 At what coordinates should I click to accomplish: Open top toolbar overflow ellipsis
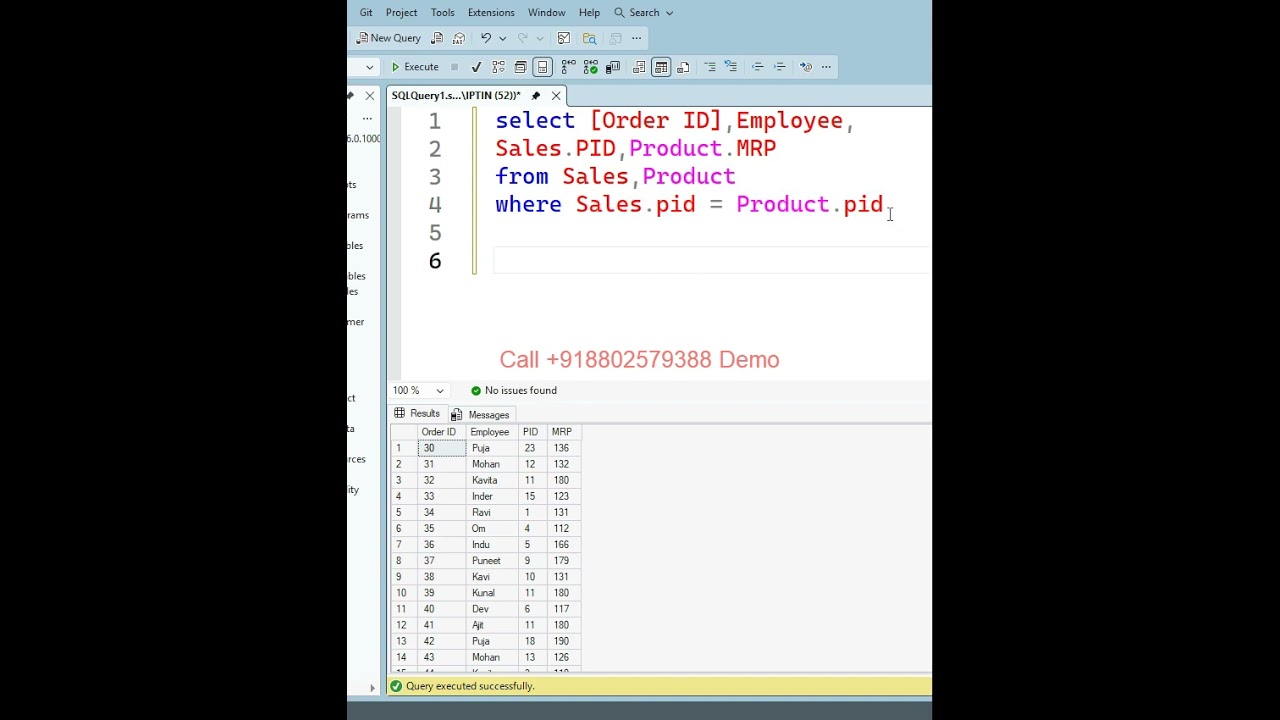click(636, 38)
